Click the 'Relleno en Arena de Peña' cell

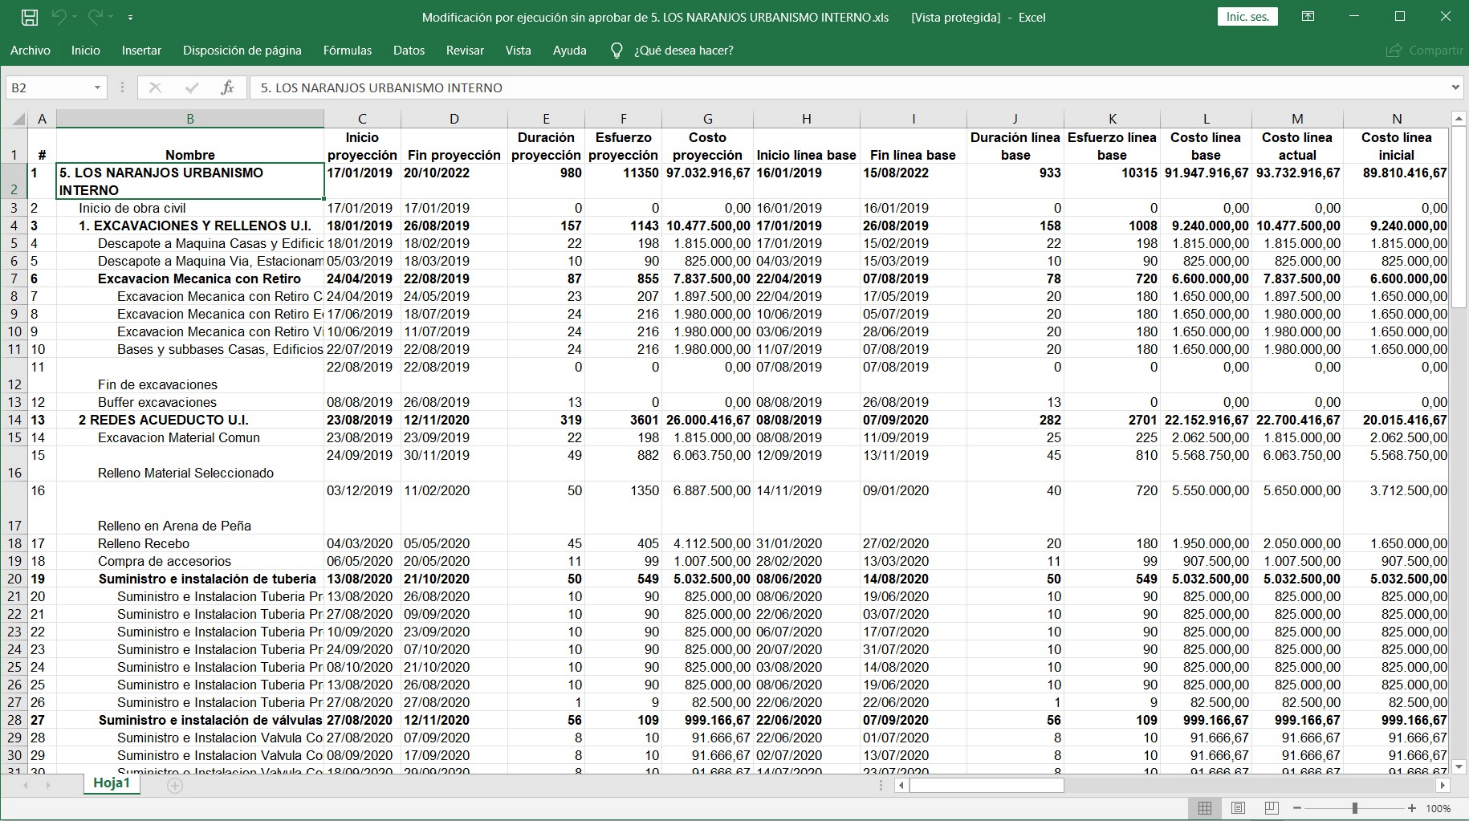coord(190,508)
